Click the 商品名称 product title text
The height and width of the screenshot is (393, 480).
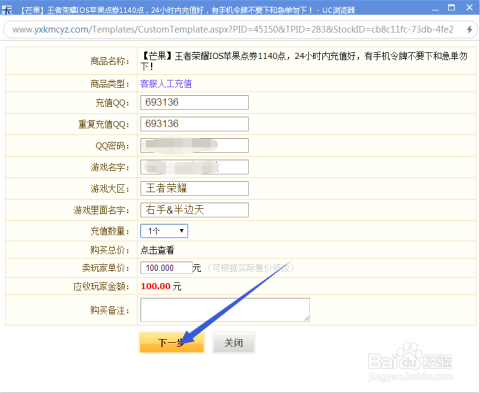click(304, 61)
